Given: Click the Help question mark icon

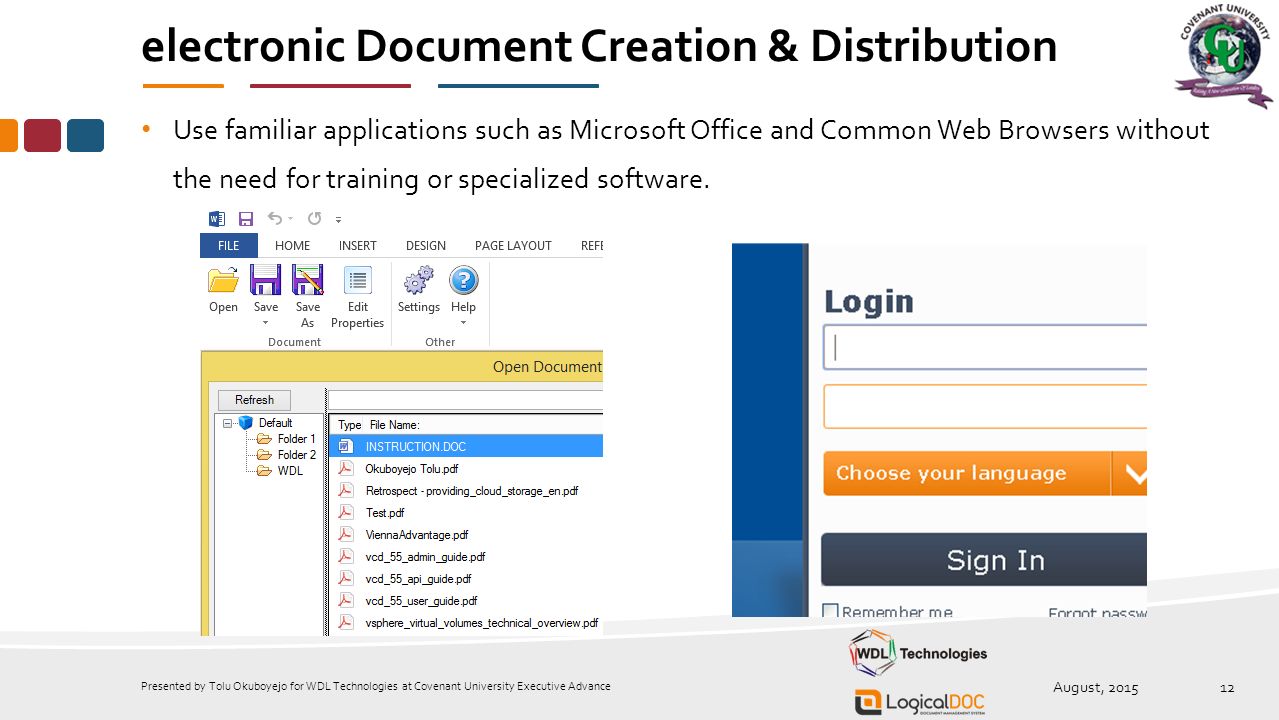Looking at the screenshot, I should pos(463,280).
